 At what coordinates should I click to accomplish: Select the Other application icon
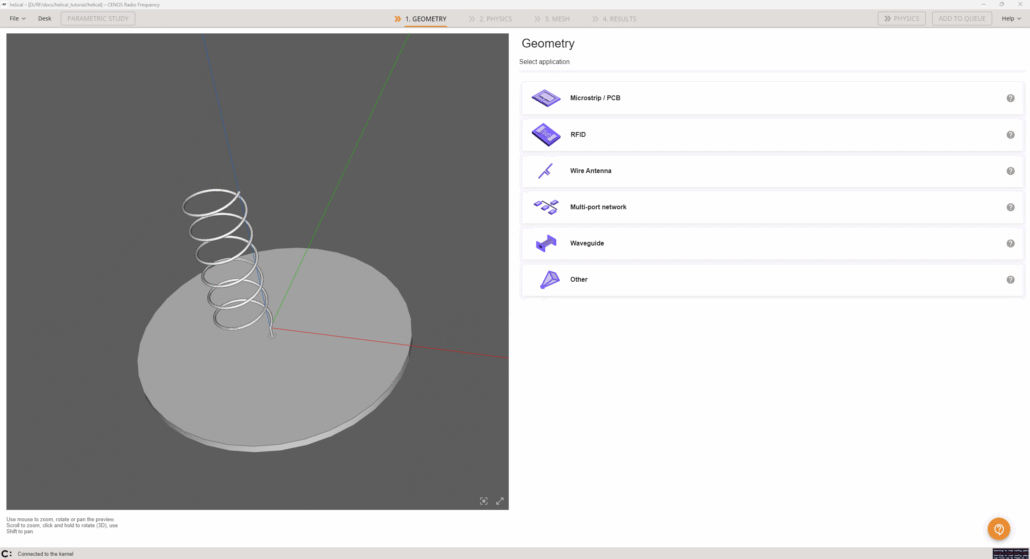[549, 280]
